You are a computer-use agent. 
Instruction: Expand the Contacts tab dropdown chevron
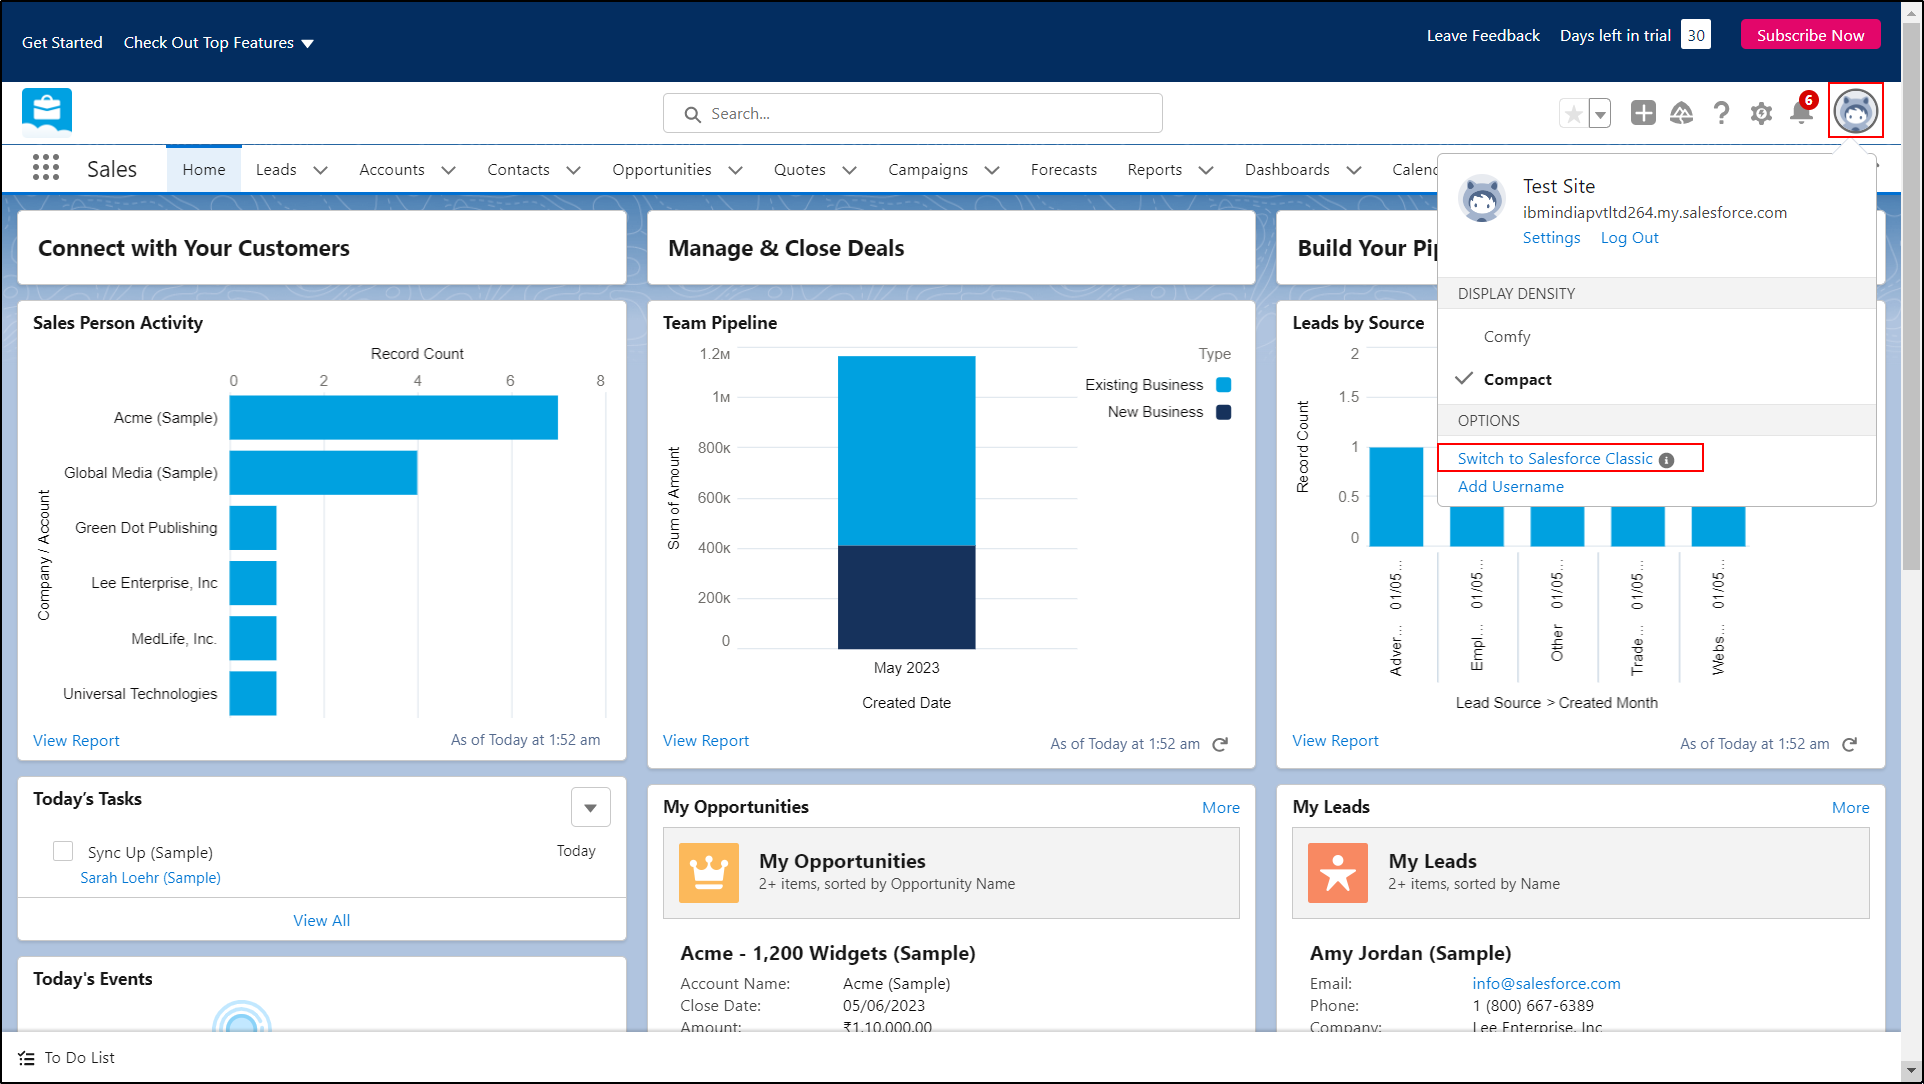(x=574, y=170)
